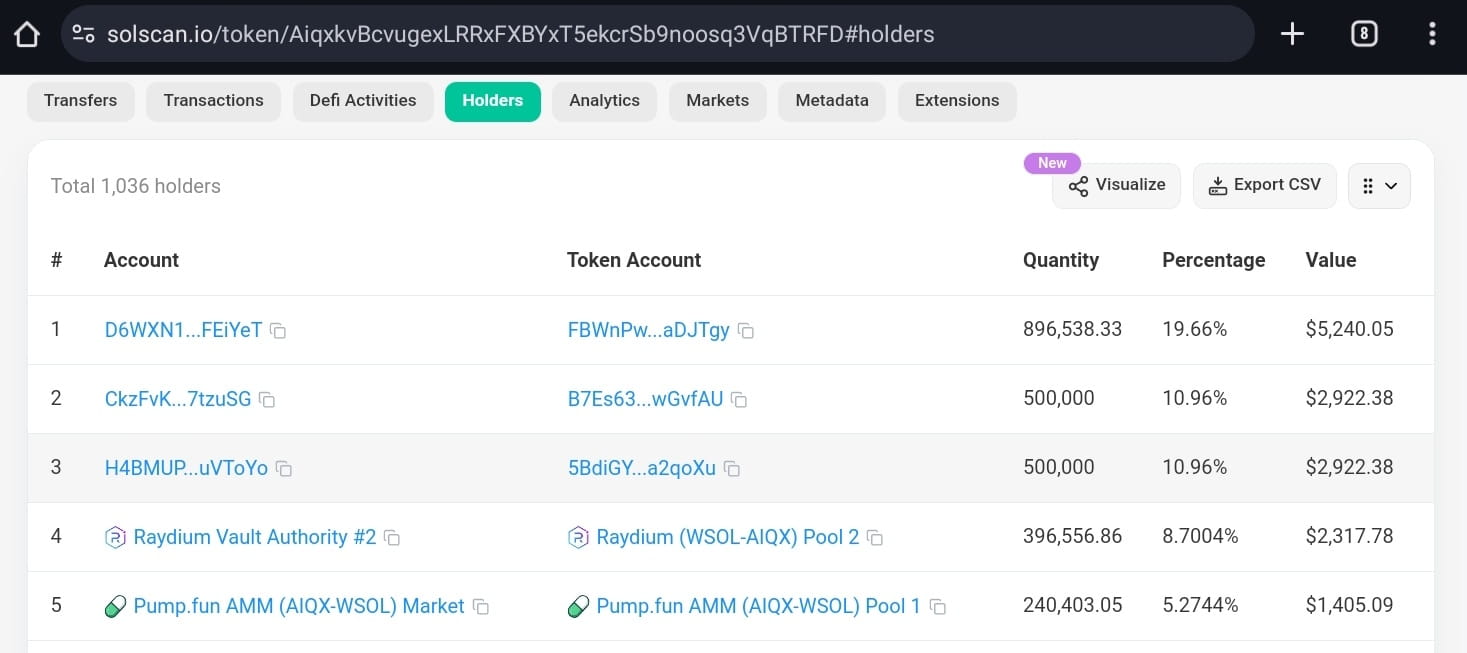Copy the Pump.fun AMM Pool 1 address
This screenshot has width=1467, height=653.
click(x=937, y=607)
